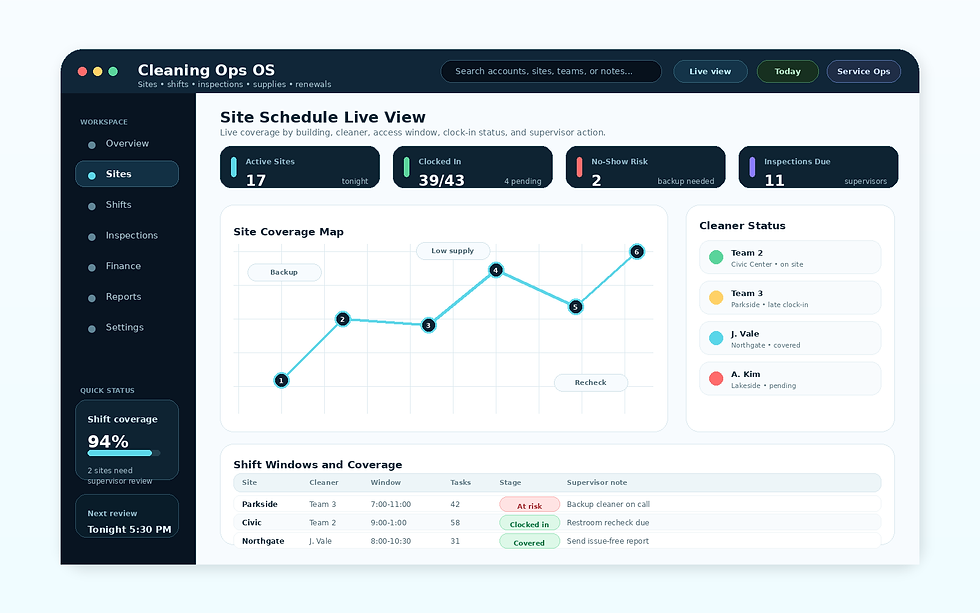Click the bullet dot beside Settings
980x613 pixels.
[92, 329]
